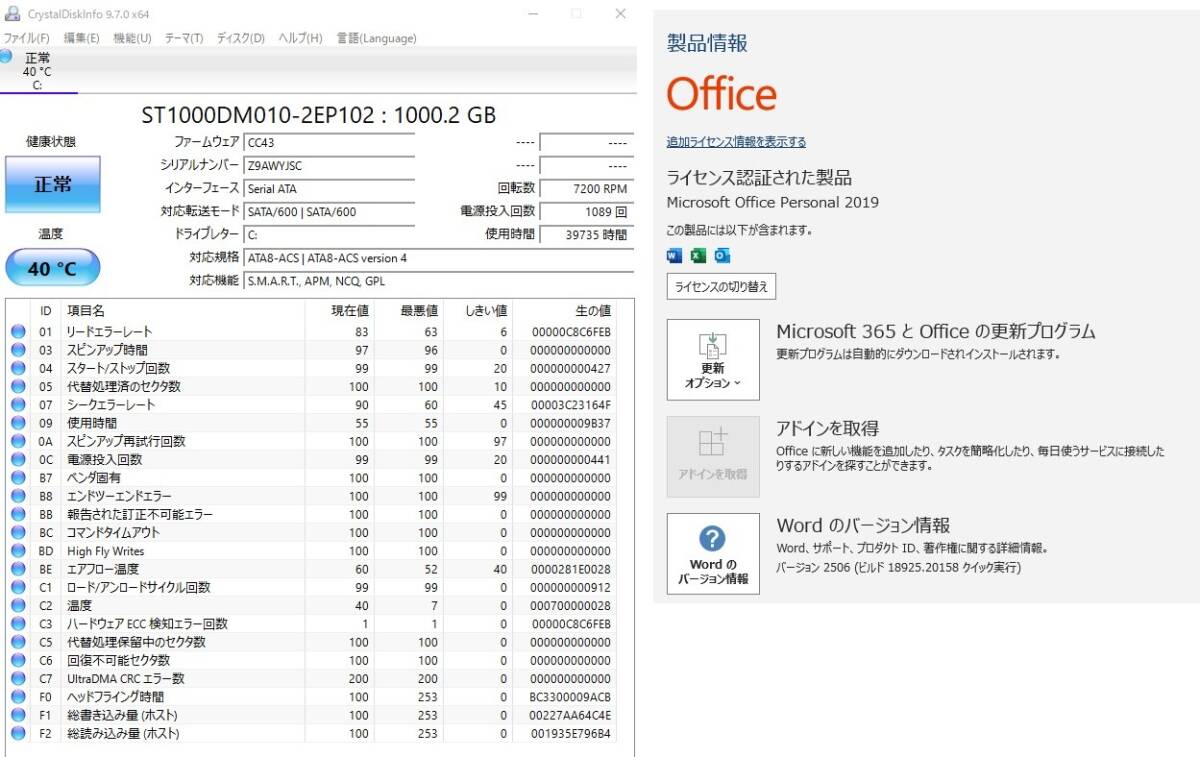Select the 電源投入回数 row with ID 0C
This screenshot has width=1200, height=757.
point(311,460)
